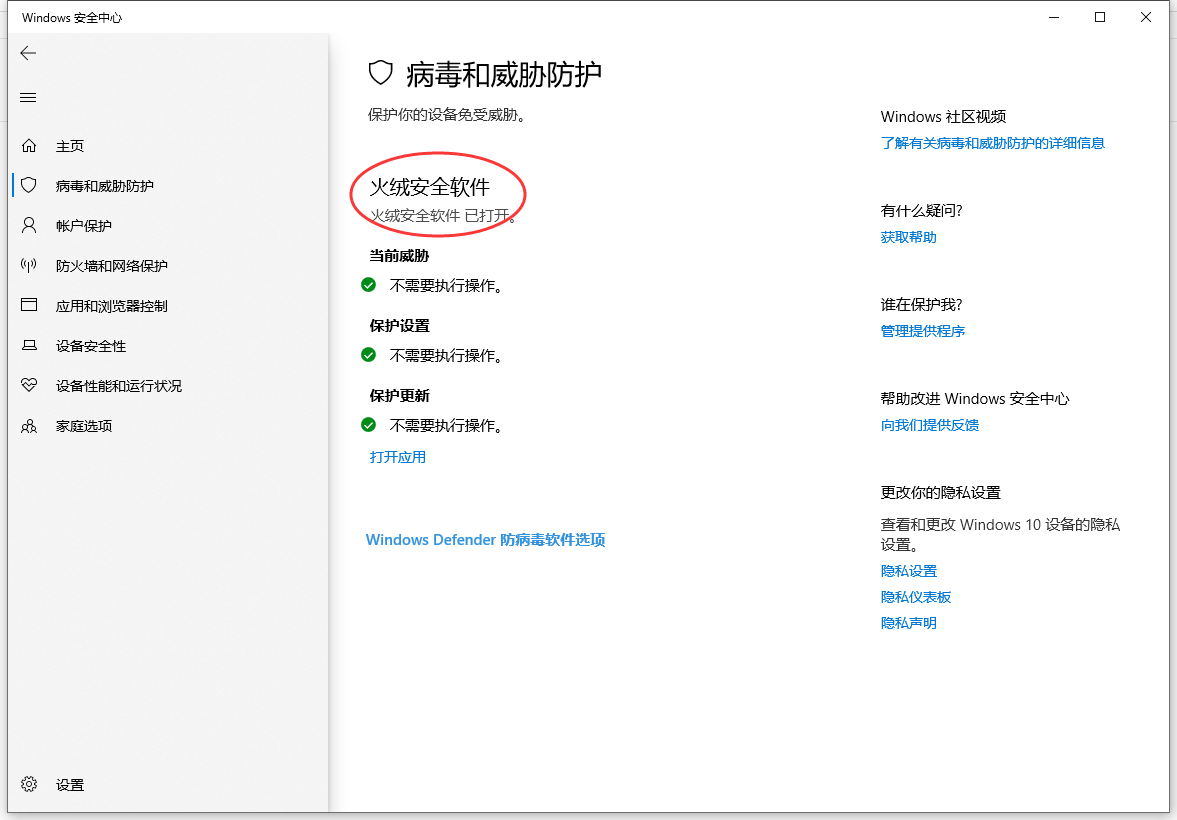Click the 家庭选项 family icon
1177x820 pixels.
(x=29, y=426)
